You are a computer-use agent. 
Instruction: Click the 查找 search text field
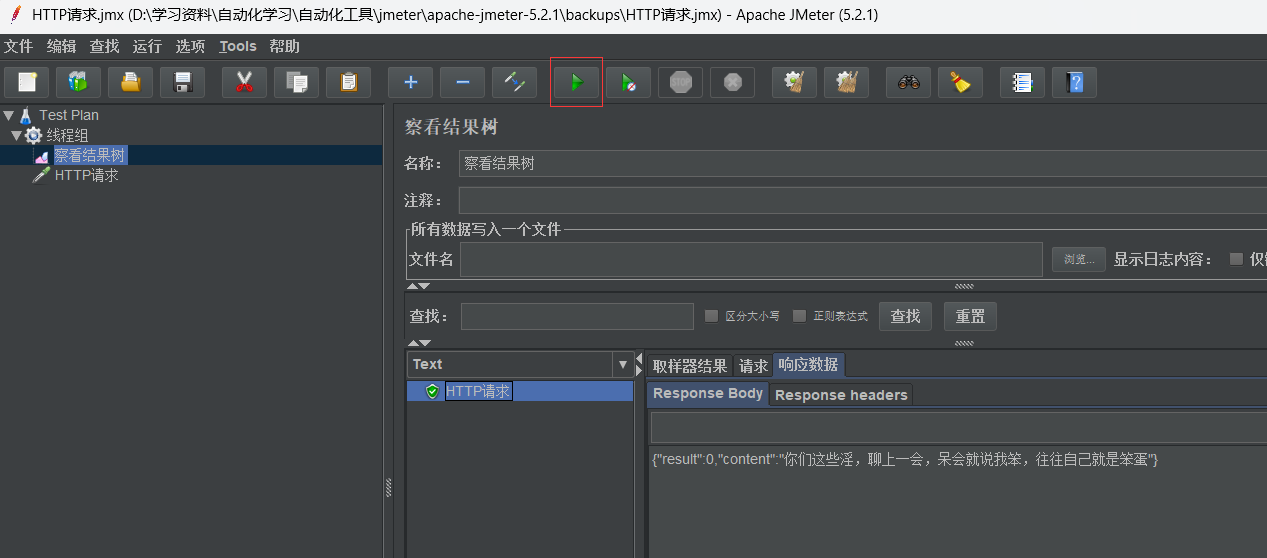coord(577,316)
